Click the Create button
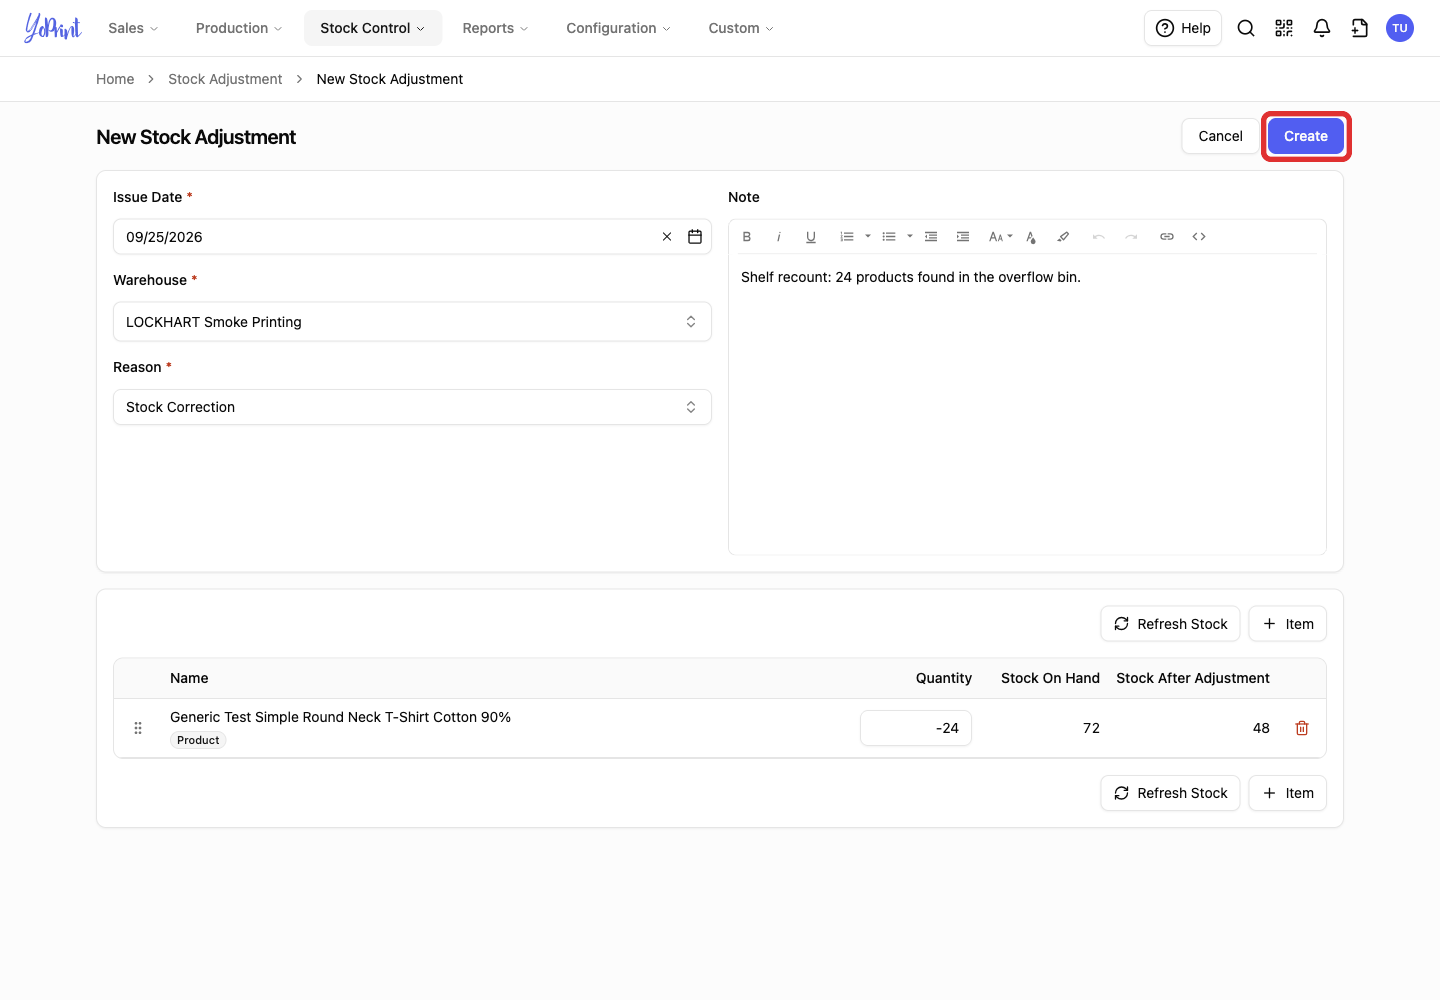1440x1000 pixels. [x=1306, y=136]
